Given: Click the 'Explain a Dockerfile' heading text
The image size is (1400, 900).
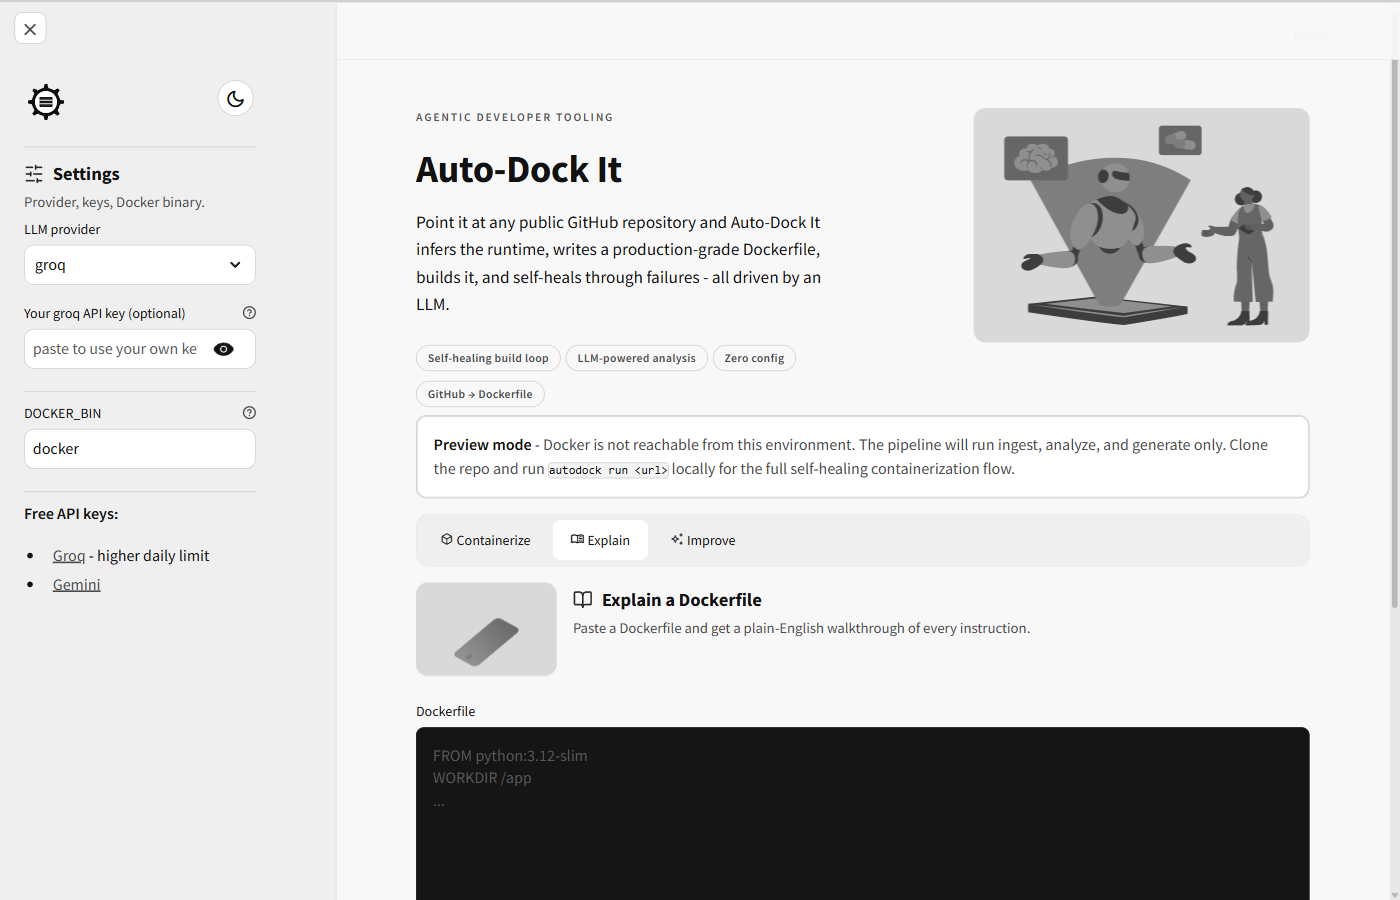Looking at the screenshot, I should pos(682,600).
